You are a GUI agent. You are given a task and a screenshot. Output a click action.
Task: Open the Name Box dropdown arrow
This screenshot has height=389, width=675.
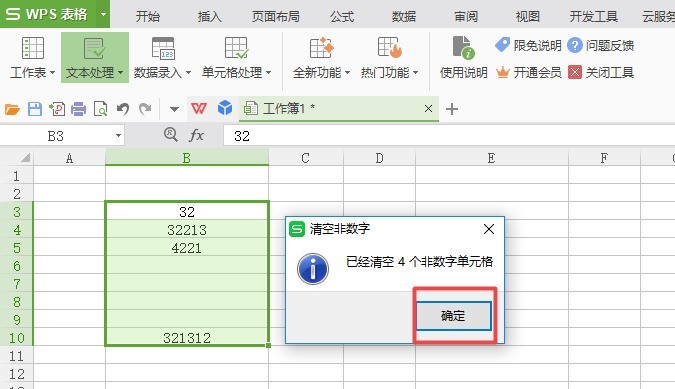(118, 136)
